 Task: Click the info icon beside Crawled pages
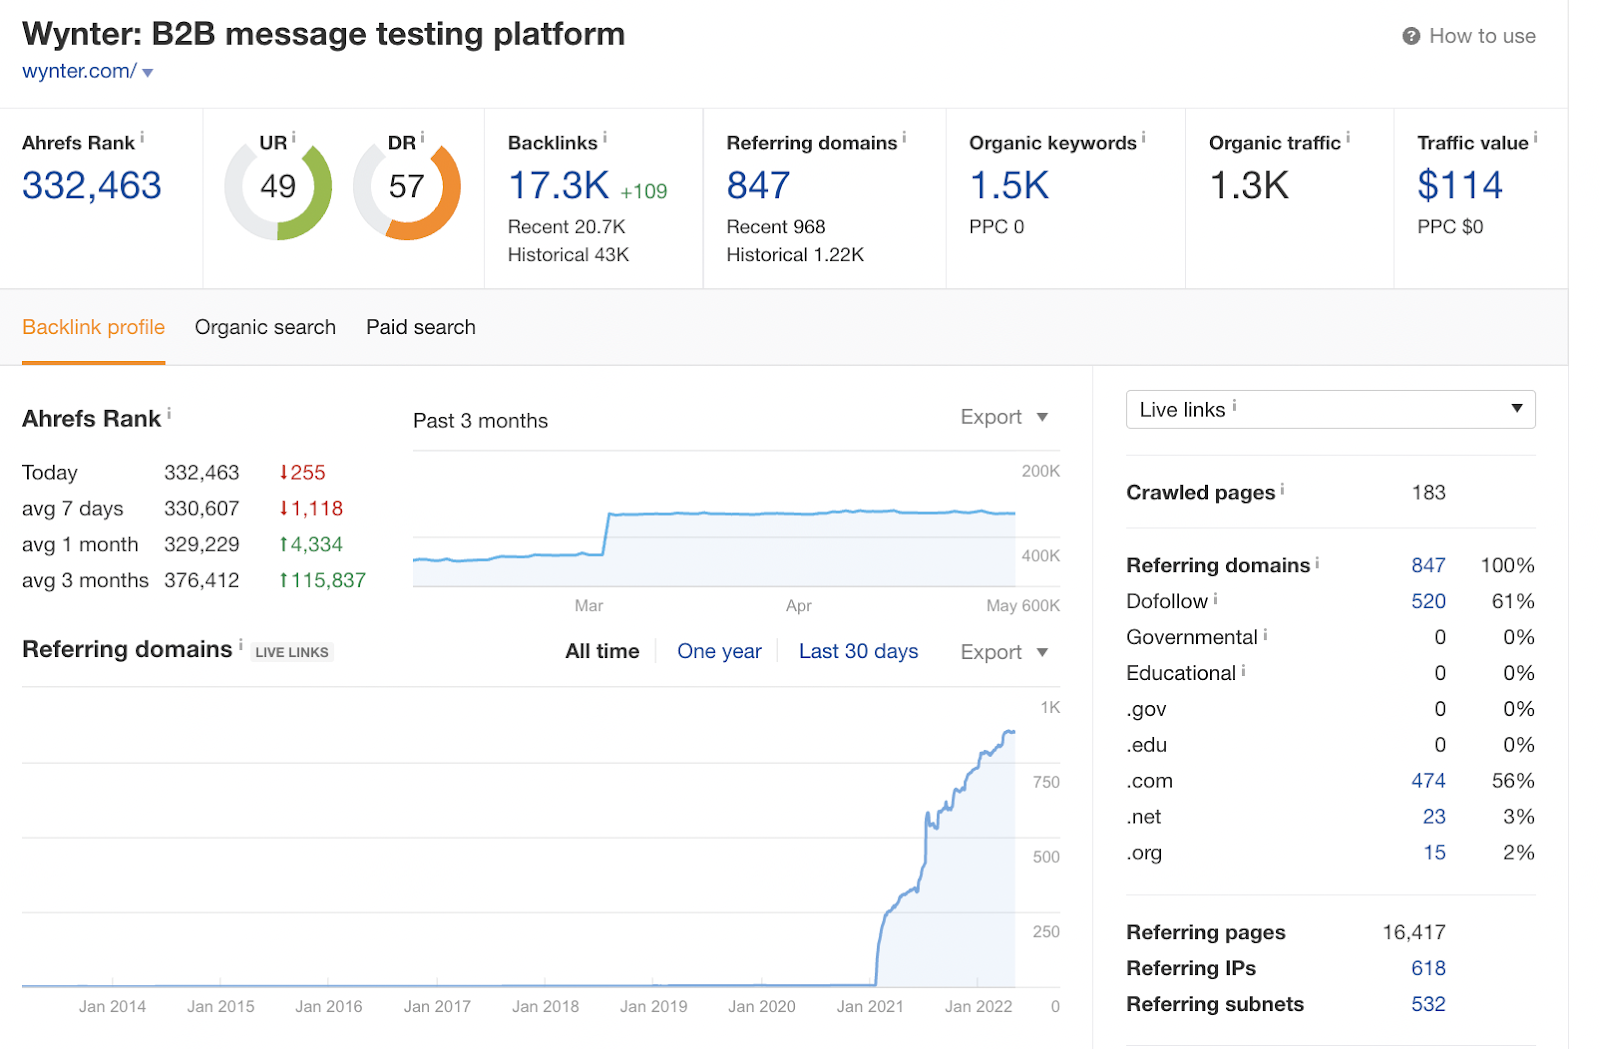click(x=1282, y=489)
